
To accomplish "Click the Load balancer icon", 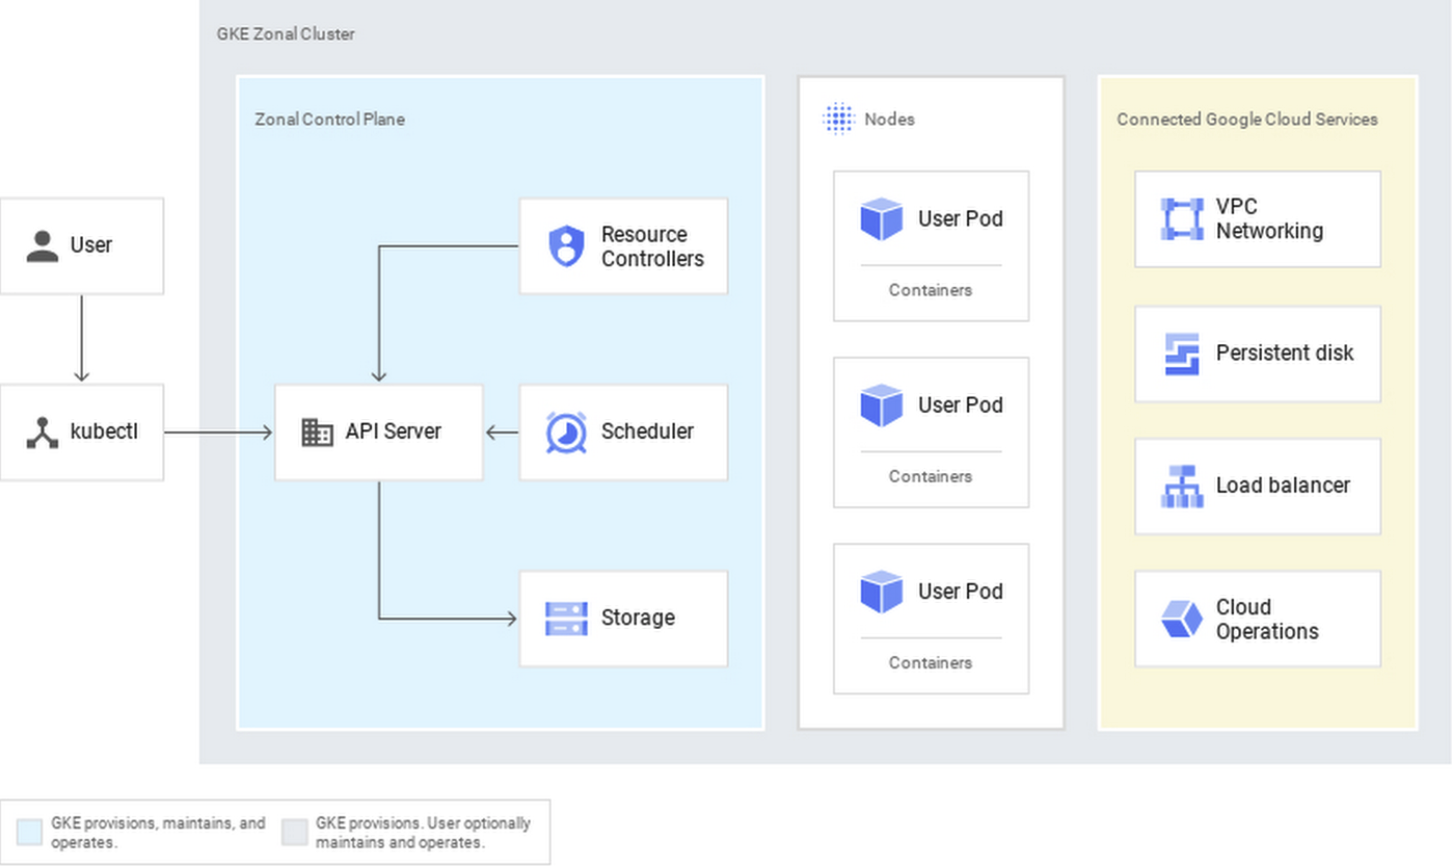I will (x=1181, y=486).
